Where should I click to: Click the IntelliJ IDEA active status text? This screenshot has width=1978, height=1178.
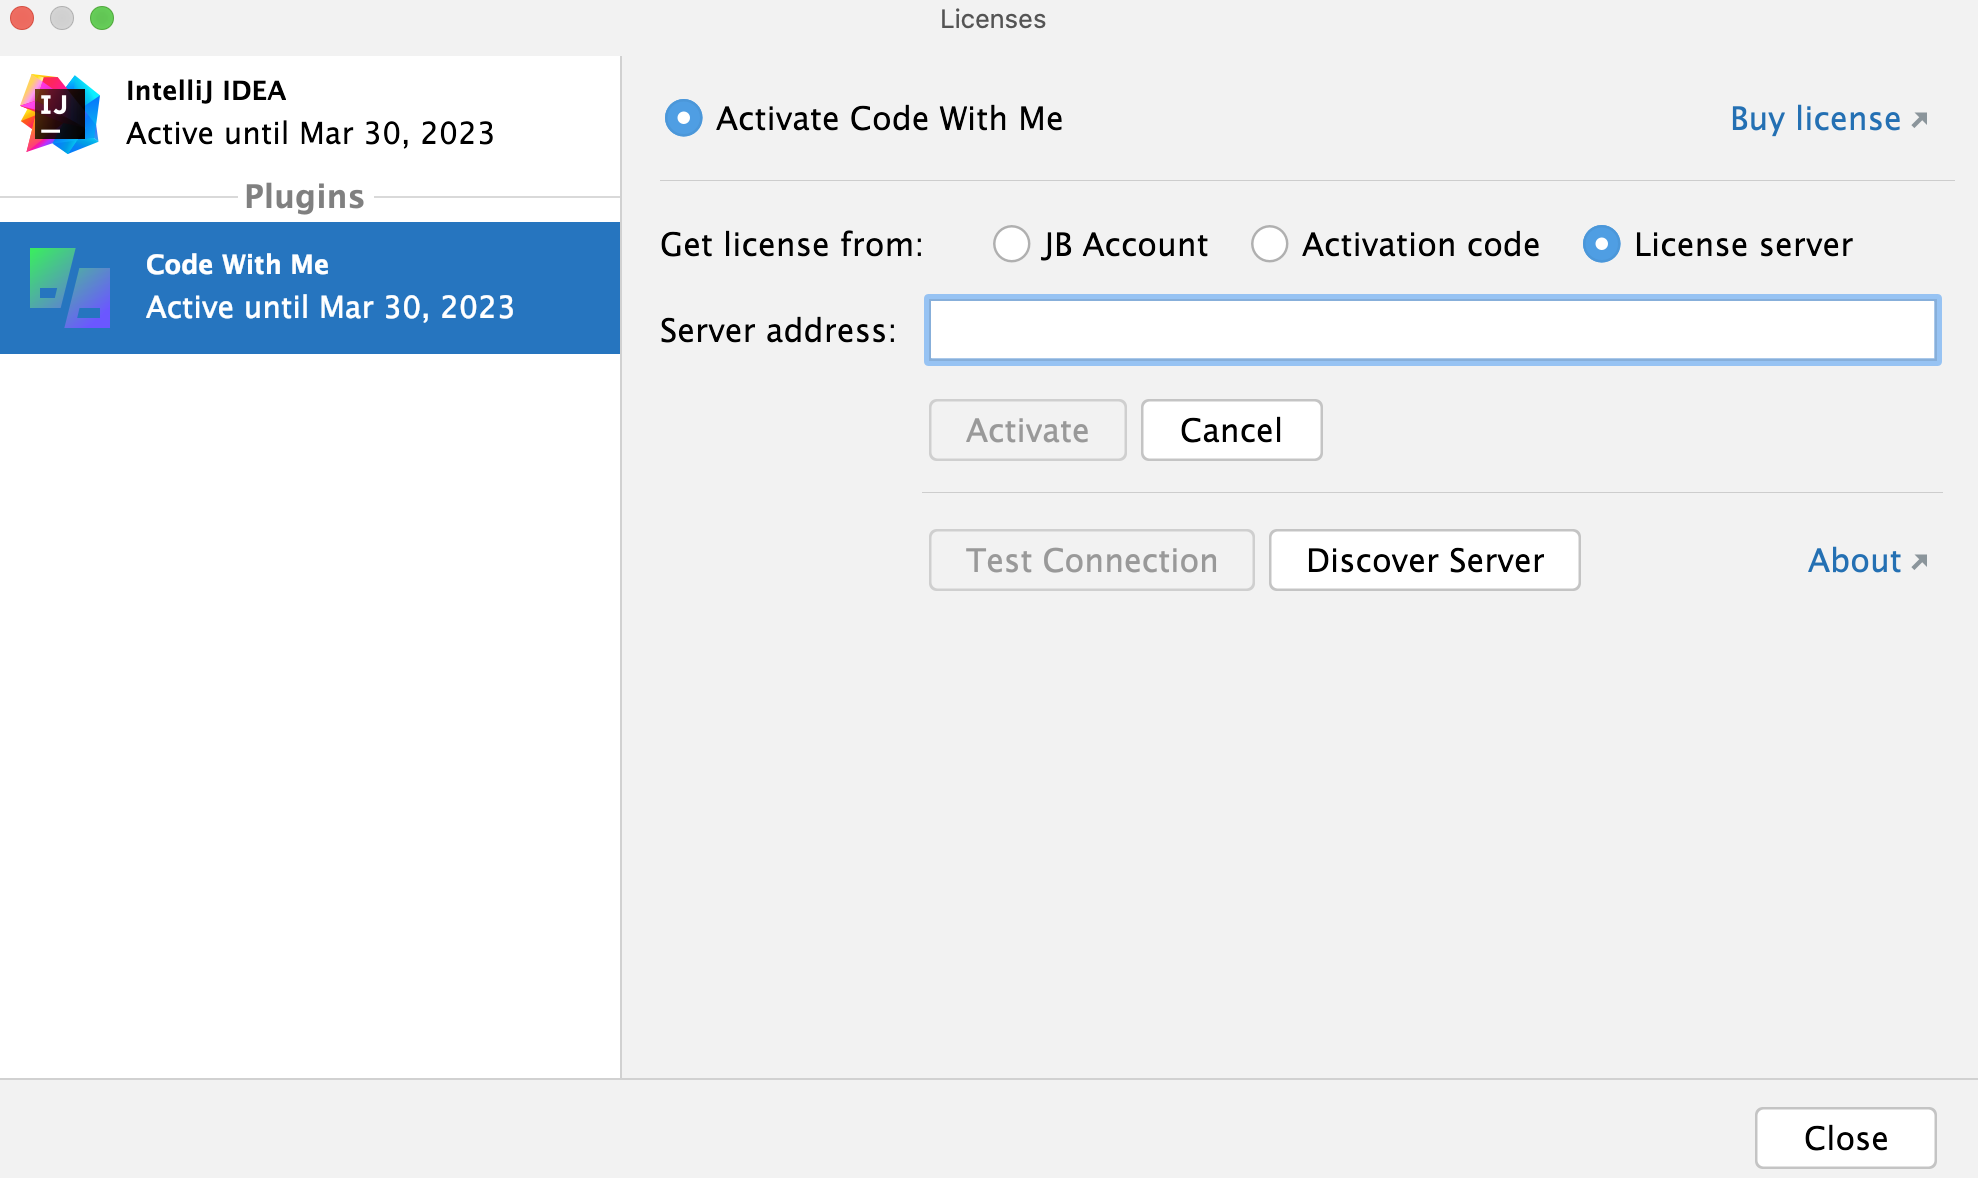308,132
